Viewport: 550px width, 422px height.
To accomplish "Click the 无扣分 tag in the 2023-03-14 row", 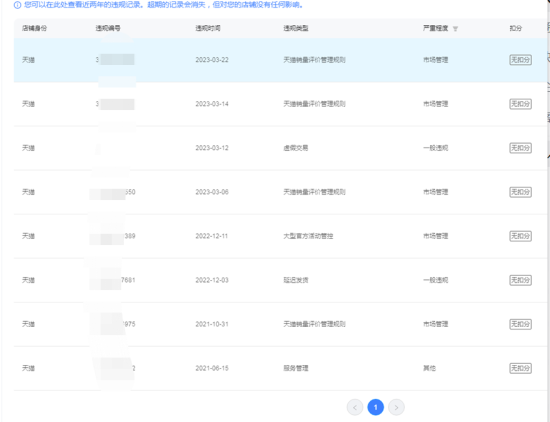I will [520, 104].
